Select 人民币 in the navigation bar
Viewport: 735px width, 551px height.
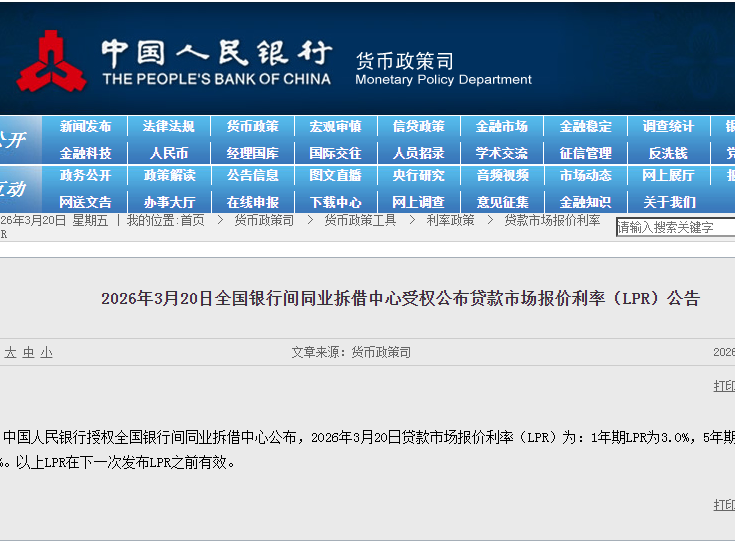(x=169, y=153)
